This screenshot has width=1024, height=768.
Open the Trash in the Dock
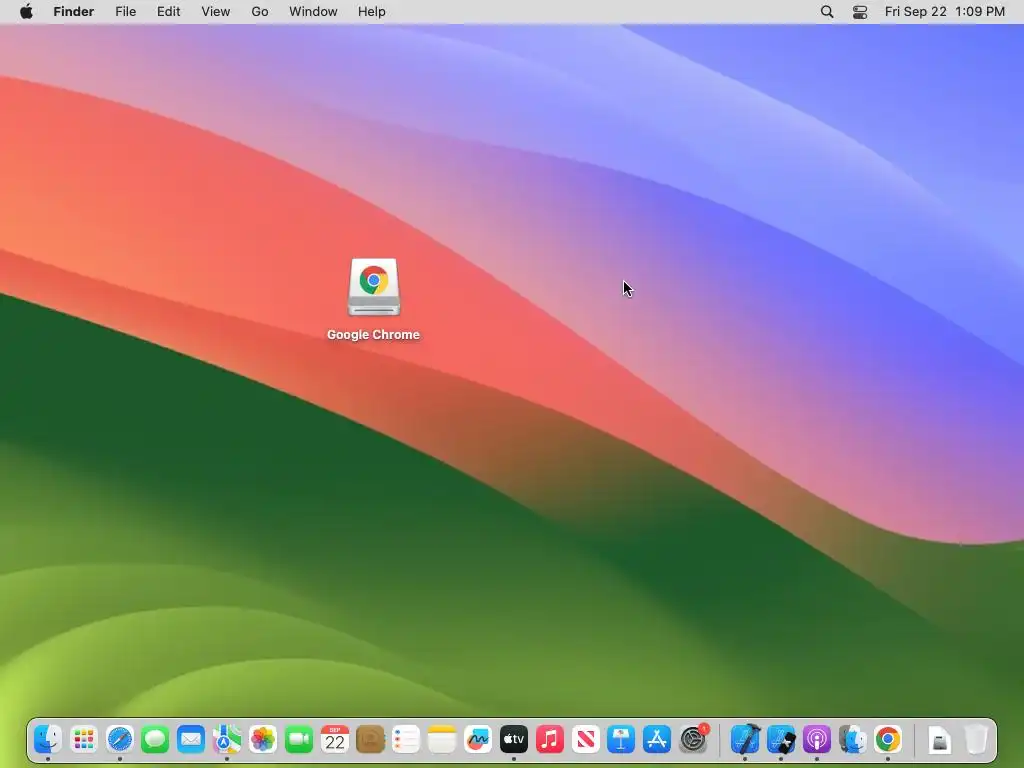pos(976,739)
